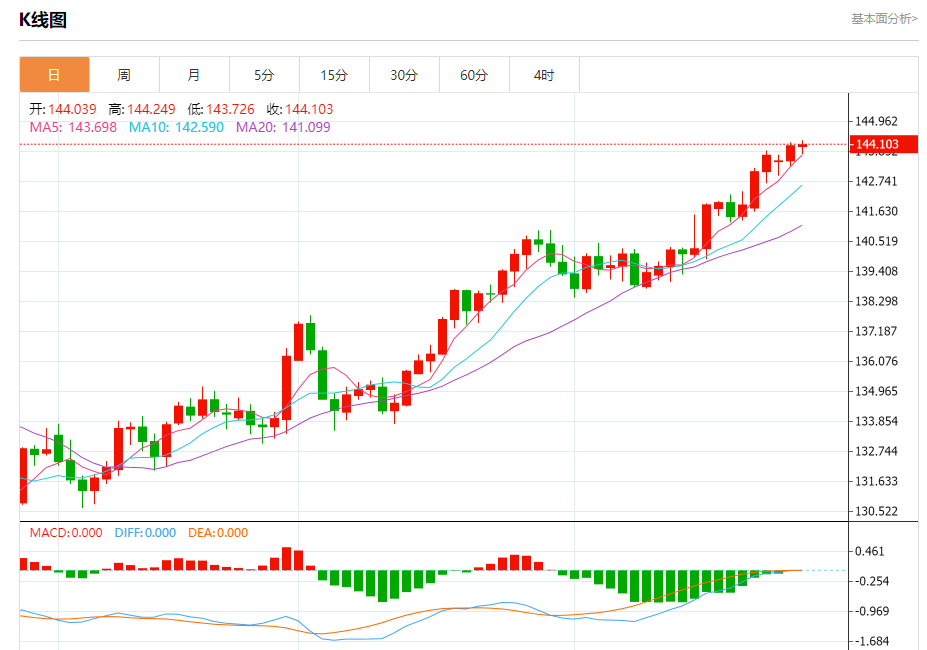The image size is (927, 650).
Task: Click the MA10 indicator label
Action: (176, 127)
